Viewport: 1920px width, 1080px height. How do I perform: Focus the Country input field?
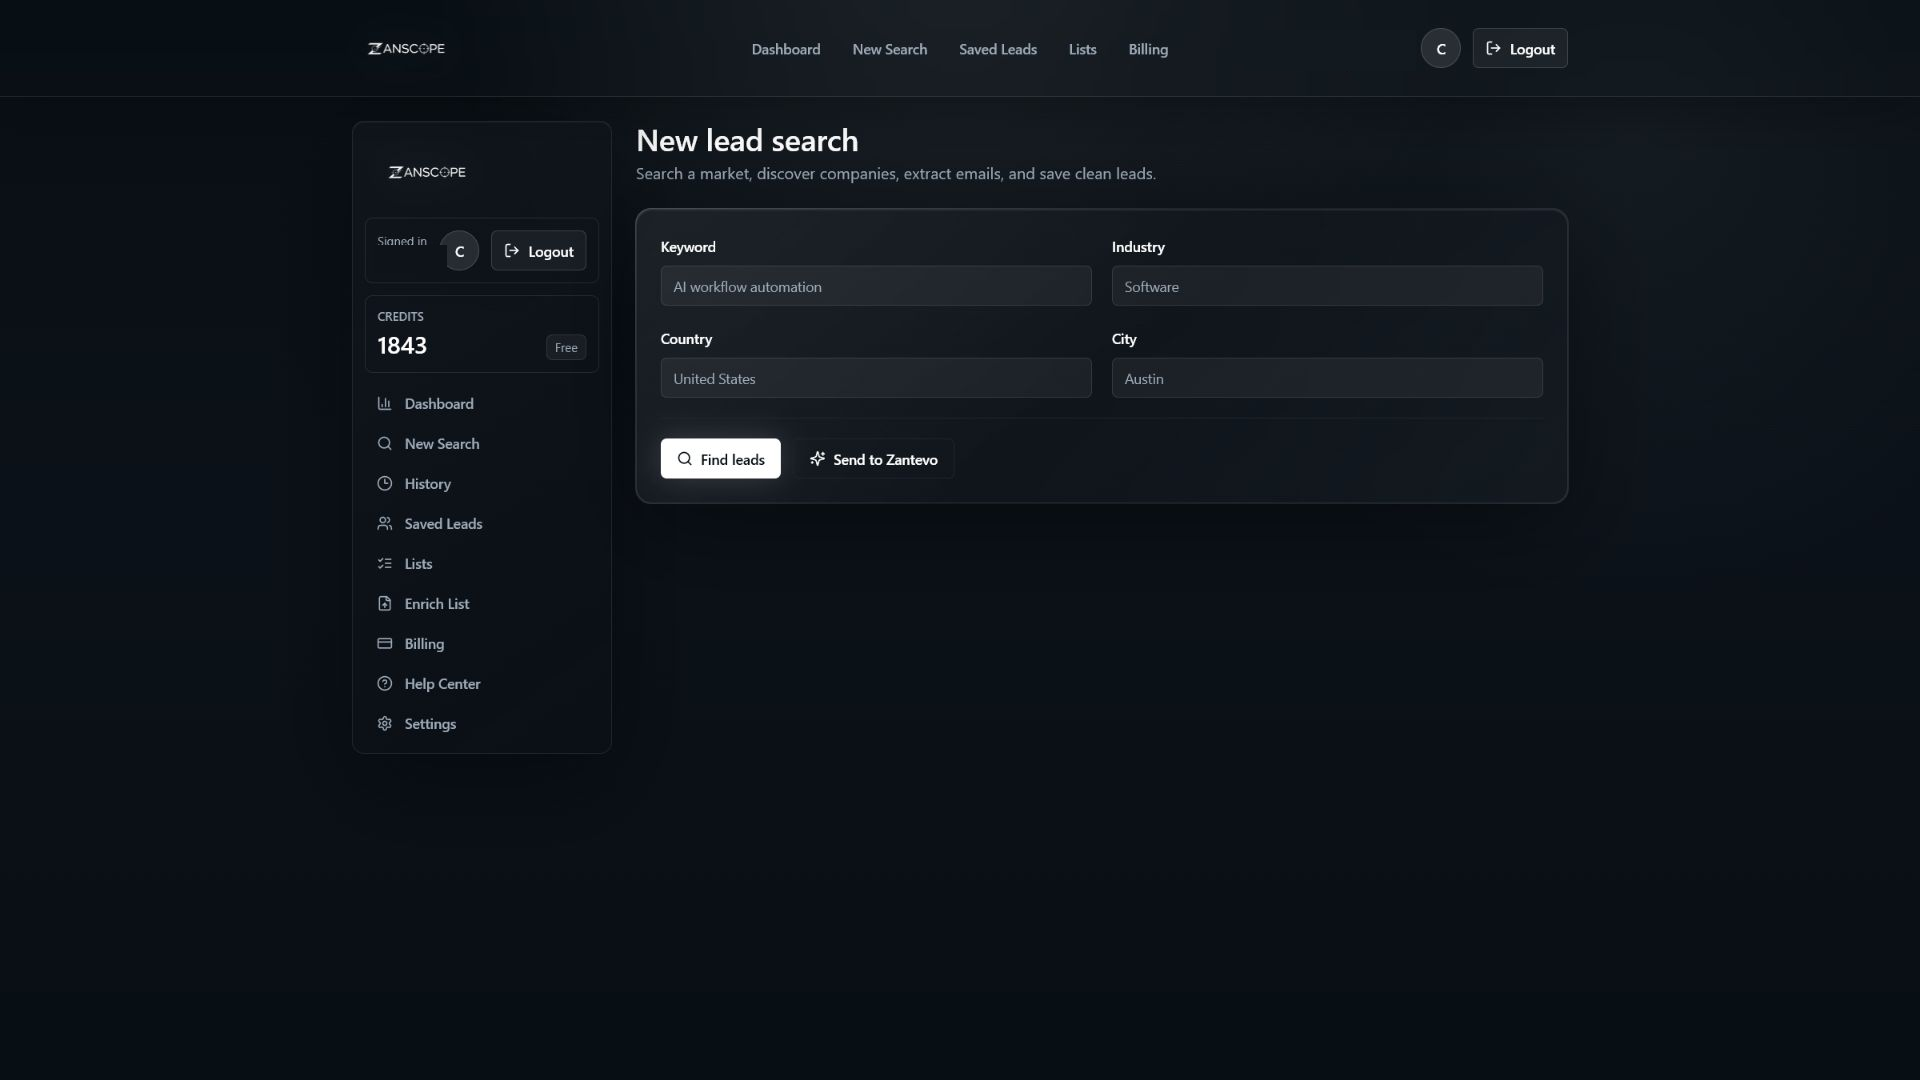tap(876, 378)
